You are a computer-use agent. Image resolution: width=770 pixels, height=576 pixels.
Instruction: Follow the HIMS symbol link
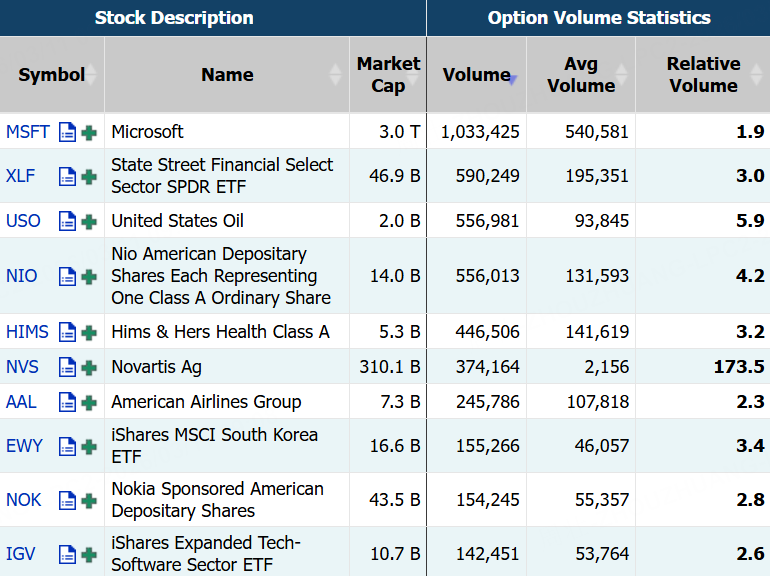tap(27, 332)
